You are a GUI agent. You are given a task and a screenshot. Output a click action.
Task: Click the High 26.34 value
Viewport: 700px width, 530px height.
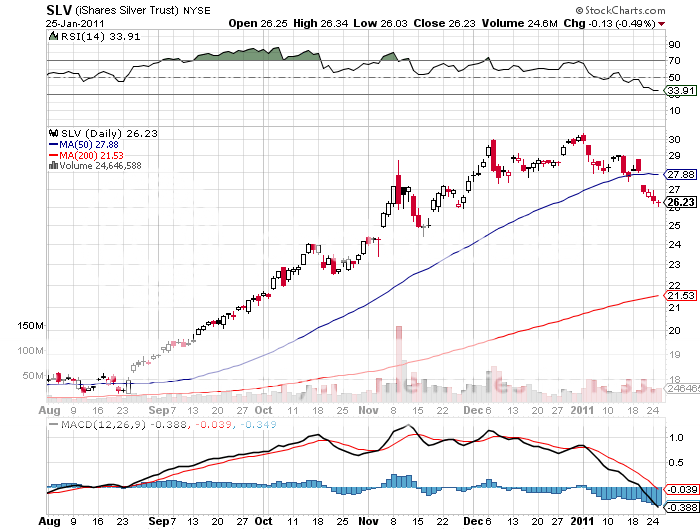[x=320, y=23]
